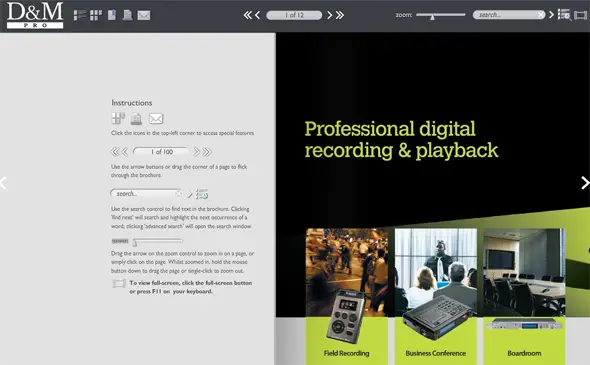Click the email envelope icon in toolbar
590x365 pixels.
tap(144, 15)
